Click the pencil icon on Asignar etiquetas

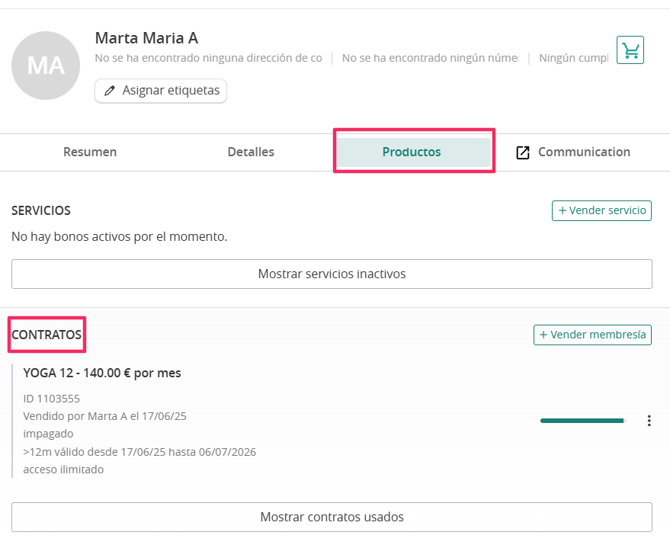110,91
